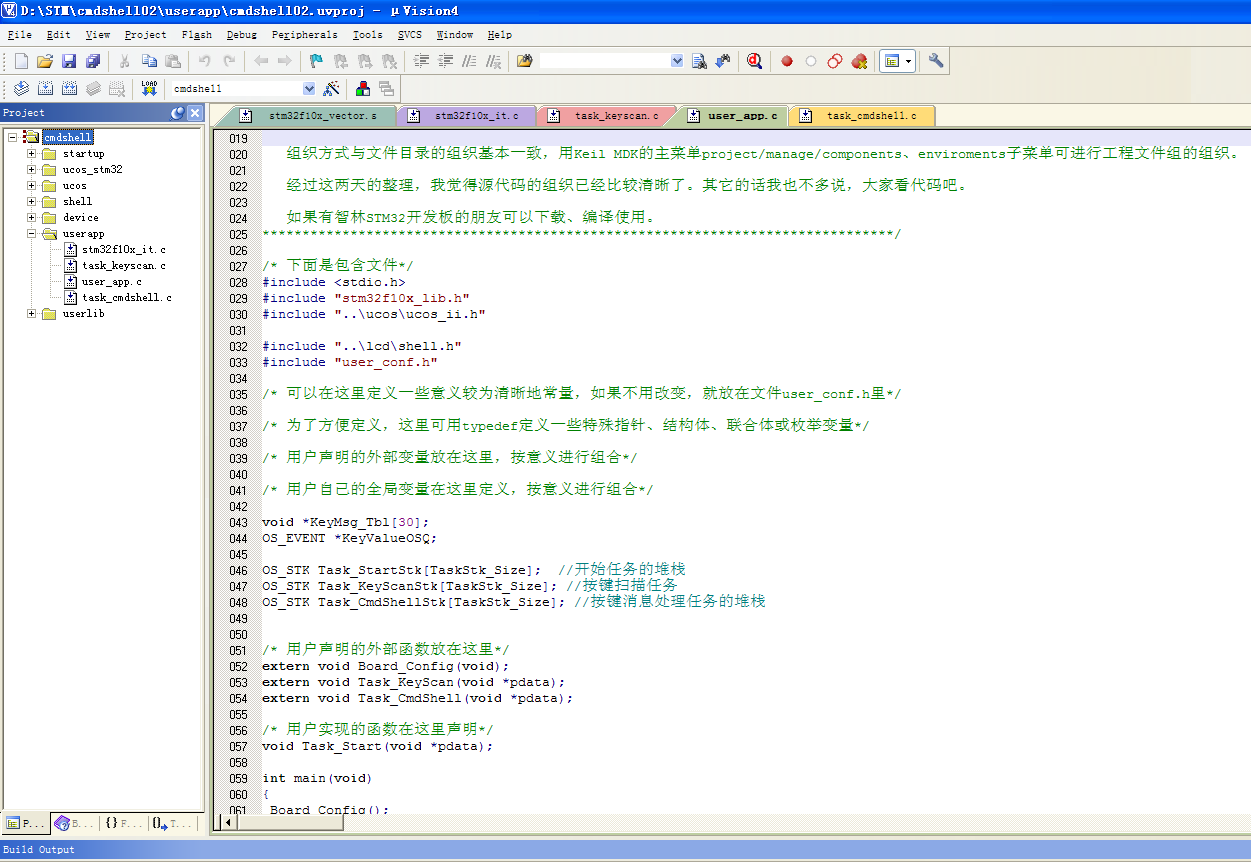Open the window view dropdown arrow

[x=908, y=61]
